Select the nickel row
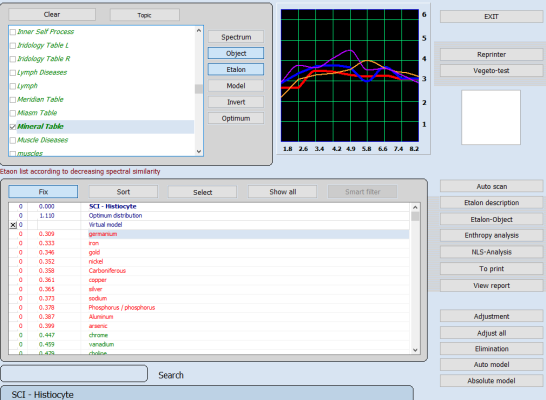 (209, 261)
